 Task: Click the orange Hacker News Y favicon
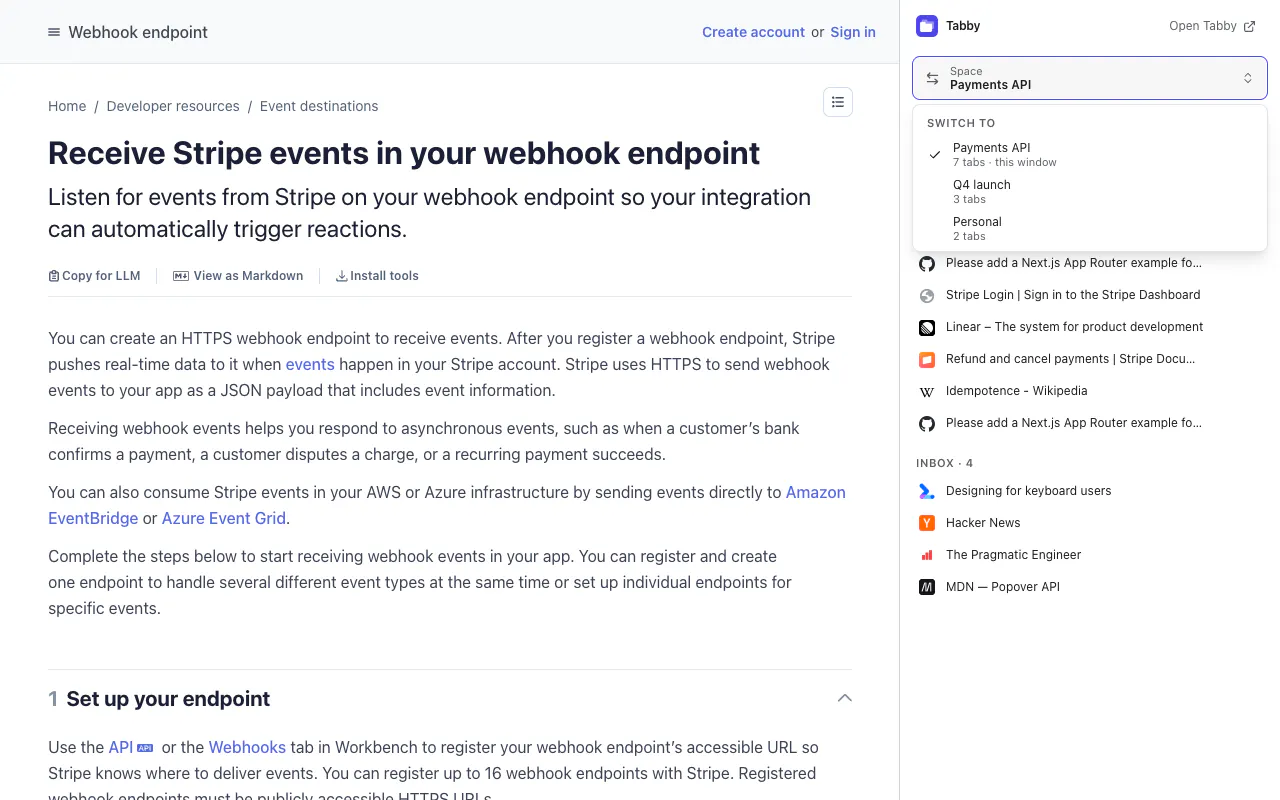click(x=927, y=523)
